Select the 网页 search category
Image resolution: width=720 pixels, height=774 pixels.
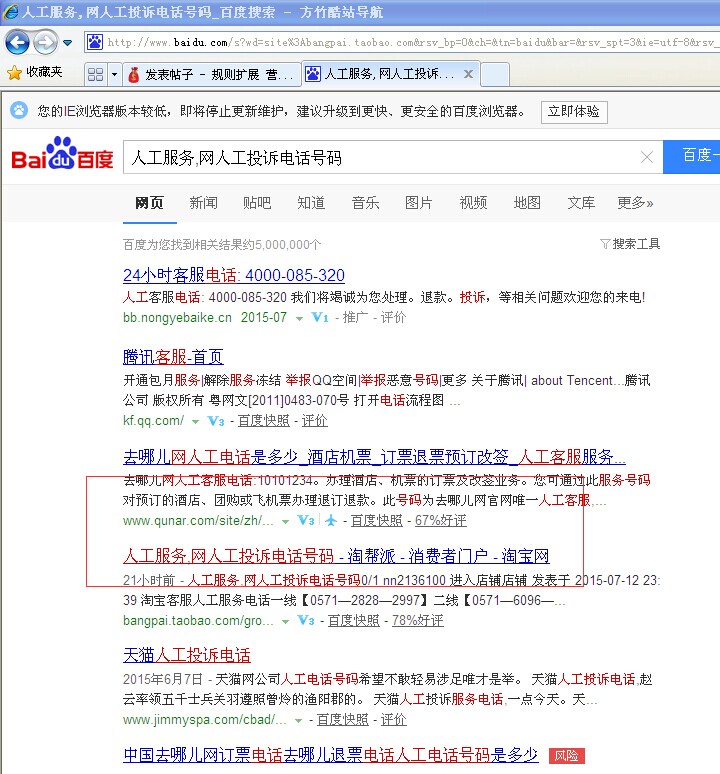tap(150, 203)
